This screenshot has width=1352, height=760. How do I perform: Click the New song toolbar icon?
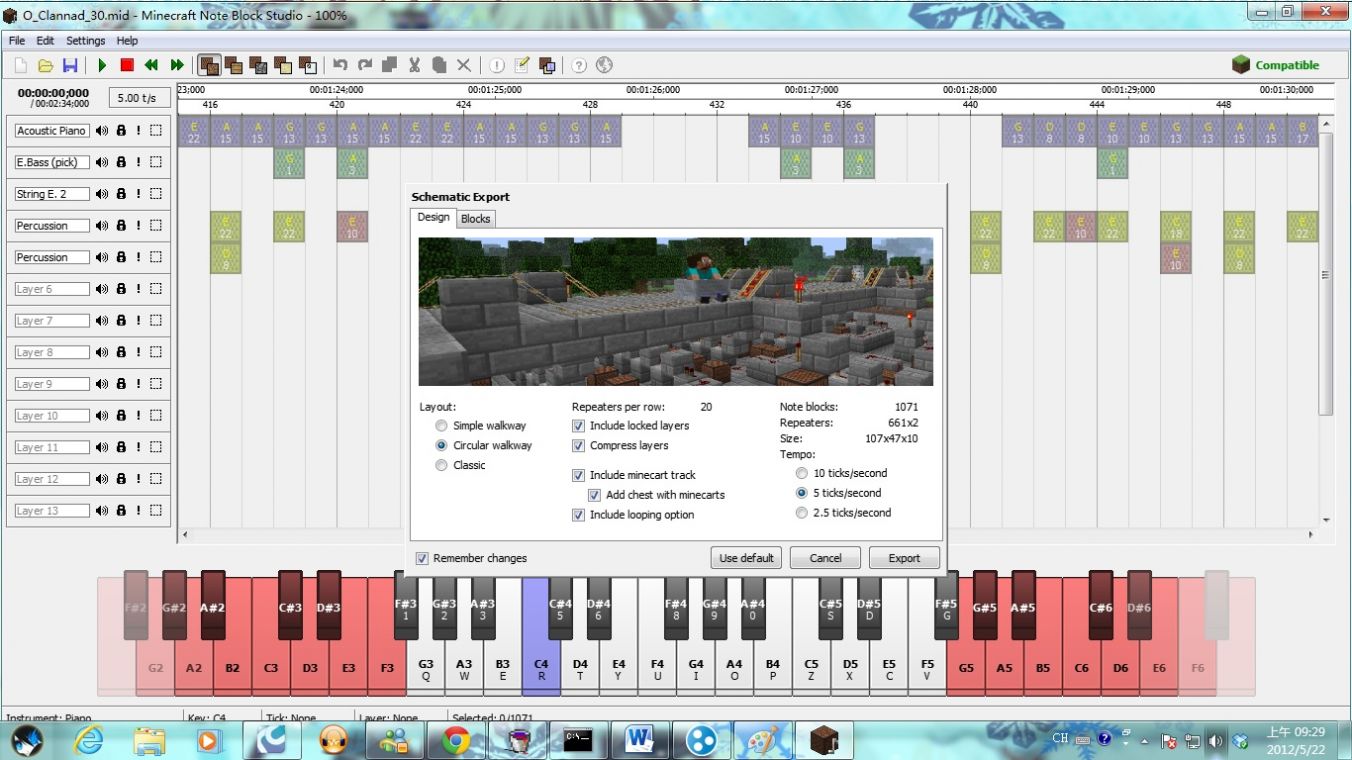21,65
